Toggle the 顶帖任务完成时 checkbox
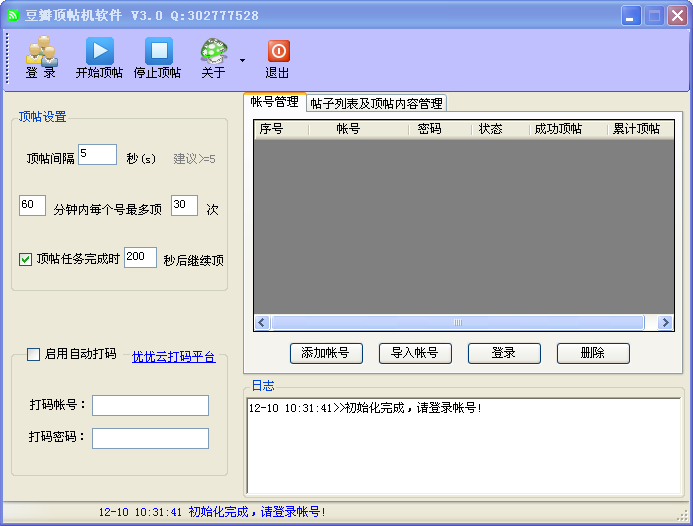 click(25, 259)
